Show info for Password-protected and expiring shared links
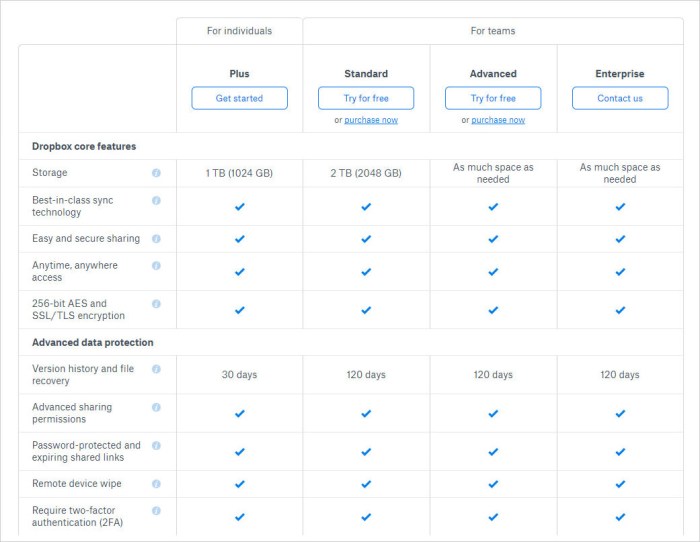The width and height of the screenshot is (700, 542). coord(156,446)
